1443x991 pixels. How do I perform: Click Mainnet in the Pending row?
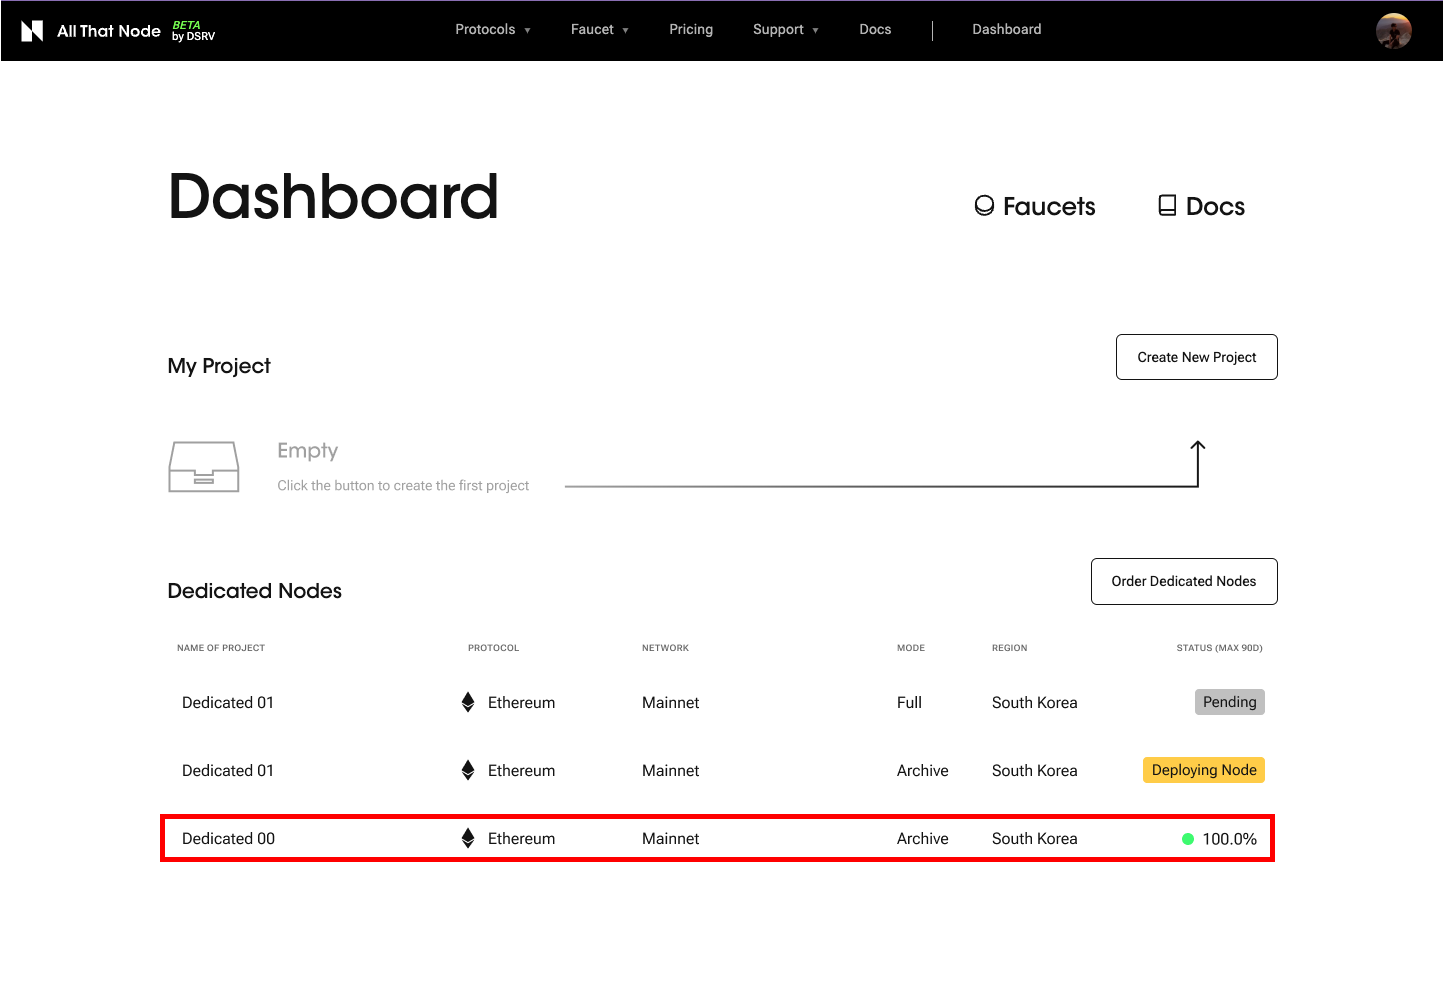[x=671, y=703]
